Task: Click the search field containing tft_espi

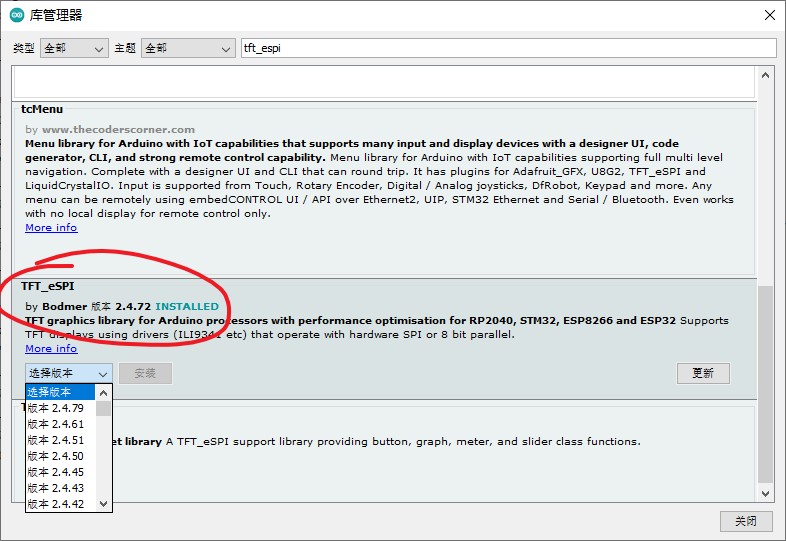Action: pyautogui.click(x=508, y=48)
